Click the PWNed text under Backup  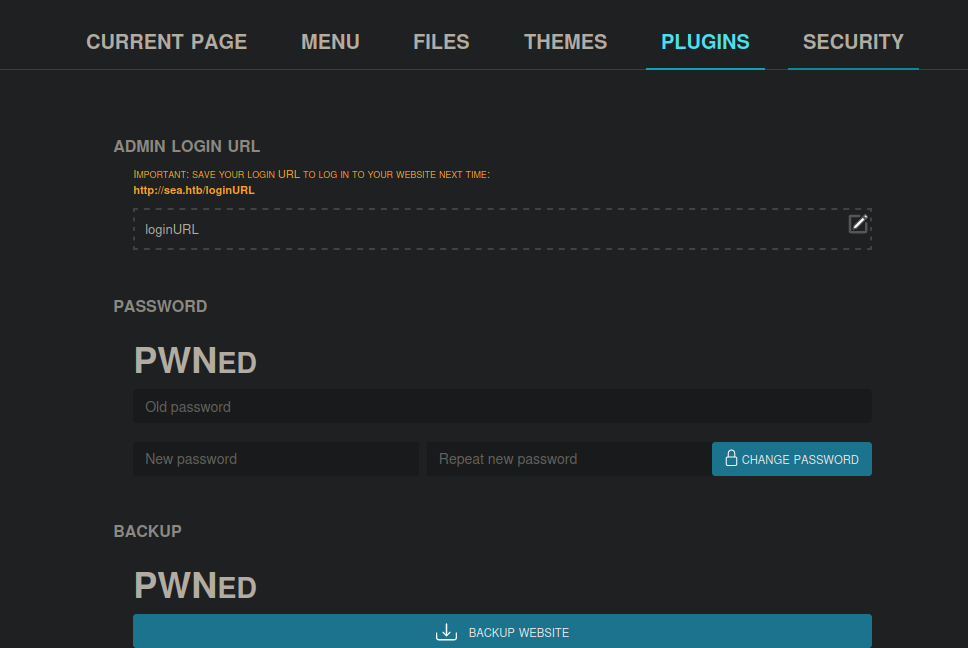click(x=196, y=585)
